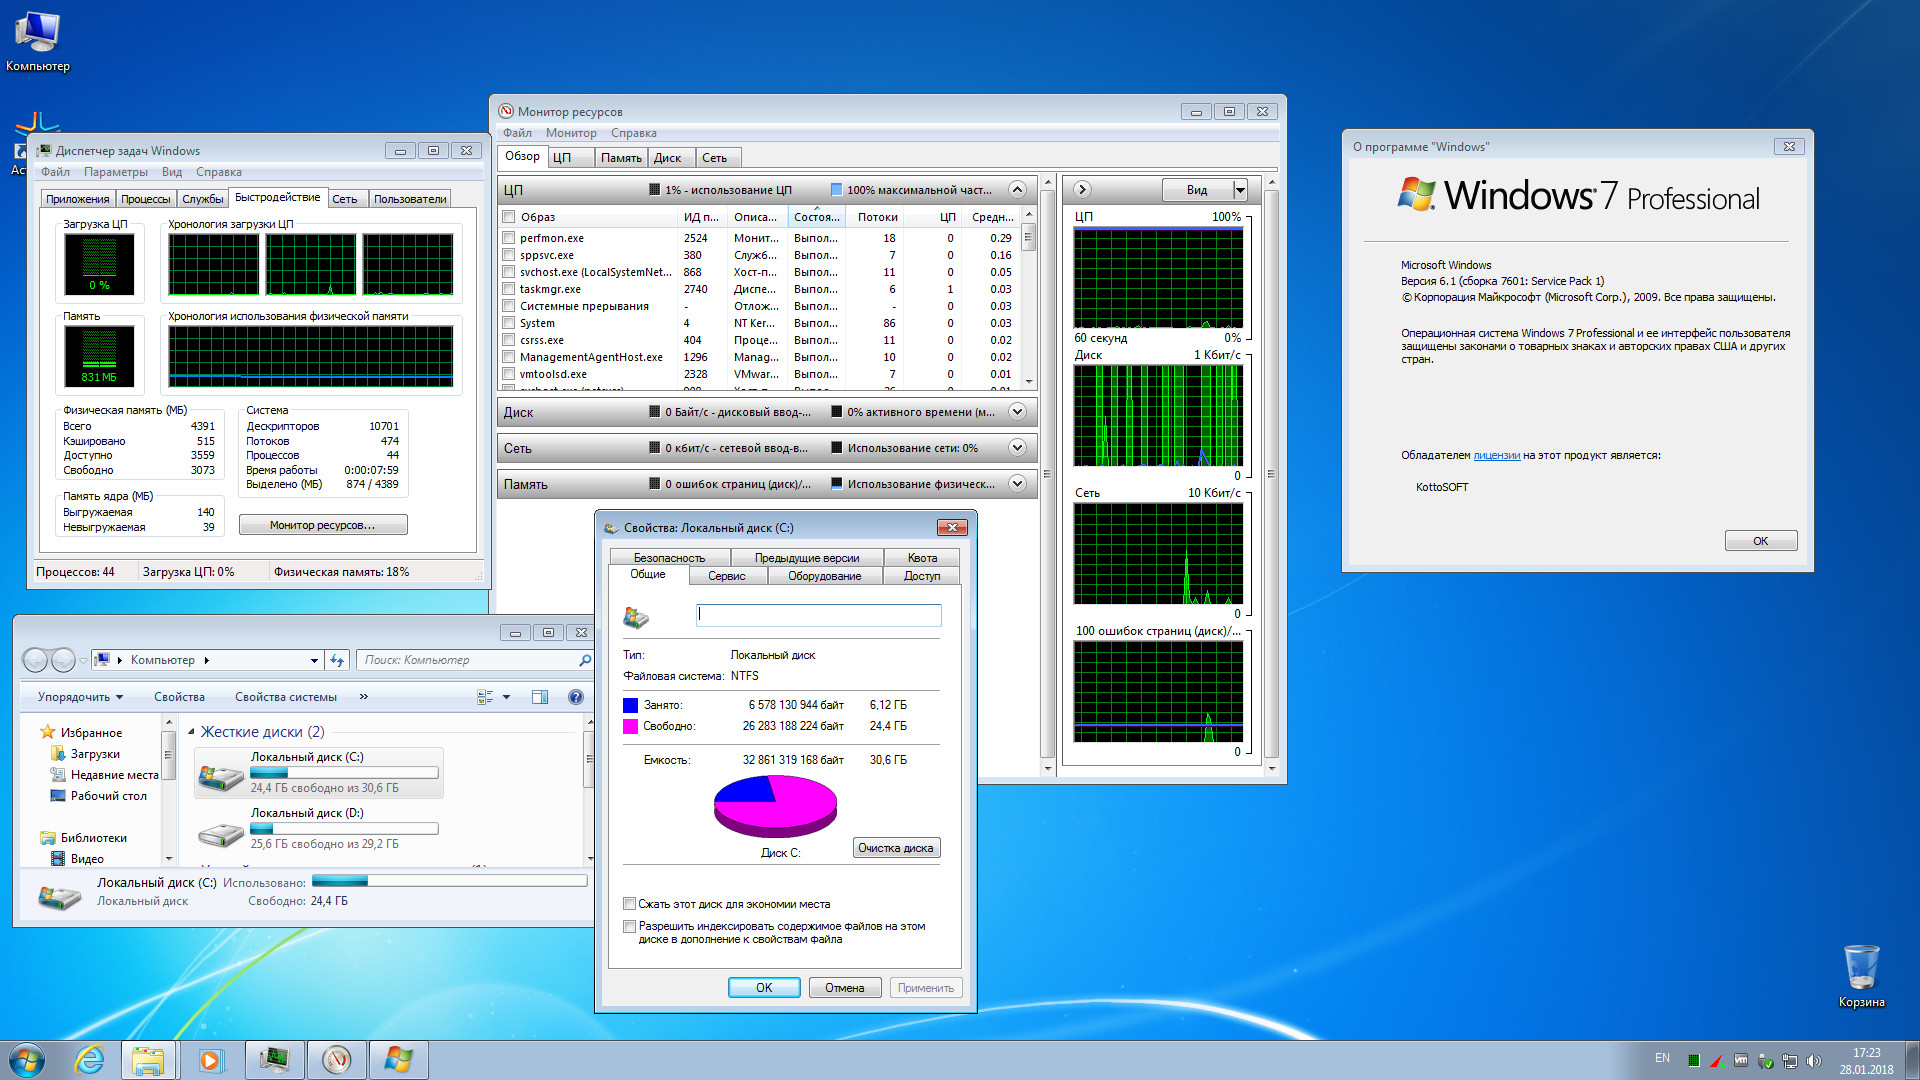The width and height of the screenshot is (1920, 1080).
Task: Open the Security tab in disk properties
Action: [669, 558]
